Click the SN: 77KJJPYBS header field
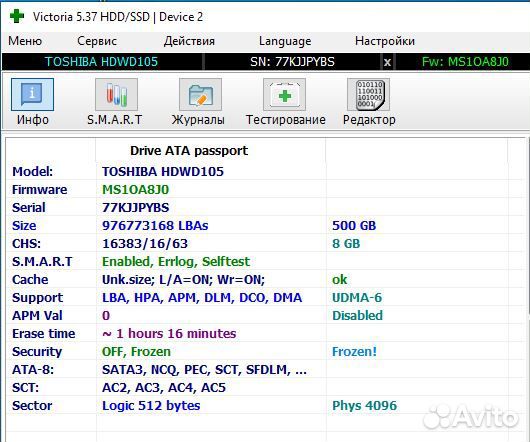Viewport: 530px width, 442px height. click(292, 62)
